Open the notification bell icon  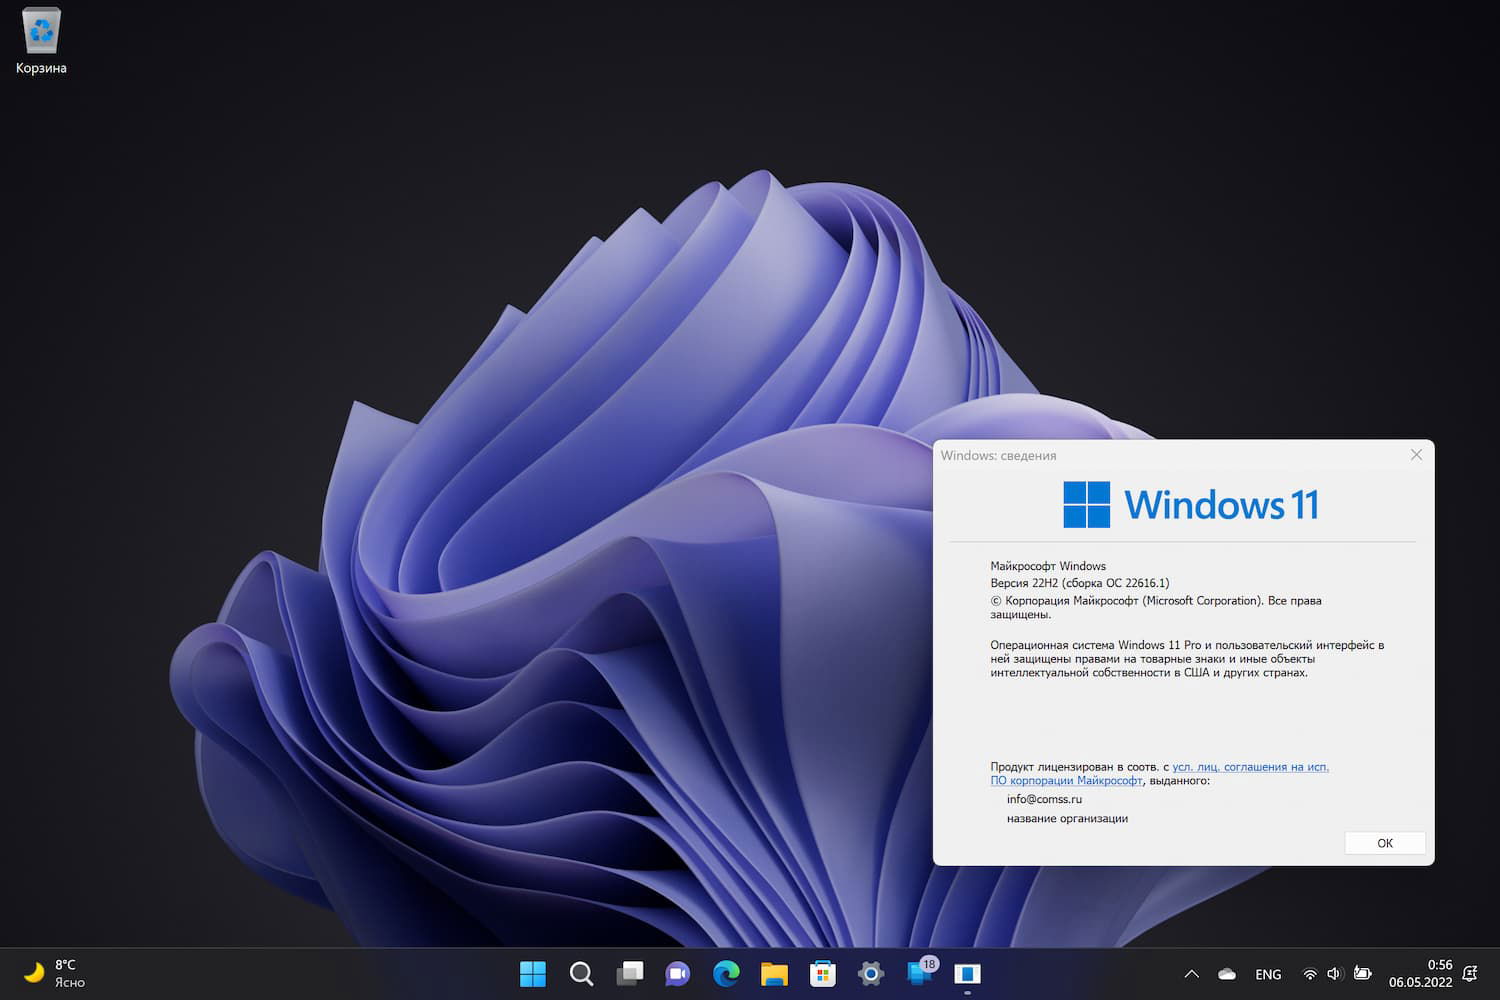[1470, 973]
